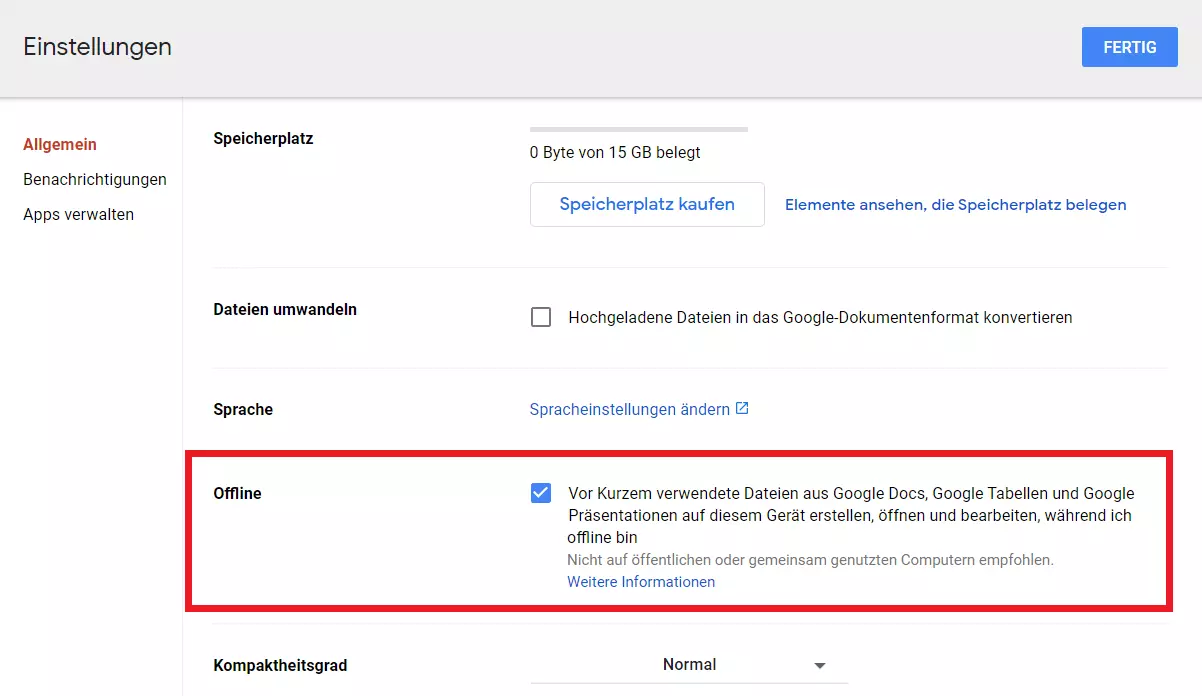Click the Sprache label
The height and width of the screenshot is (696, 1202).
(243, 409)
